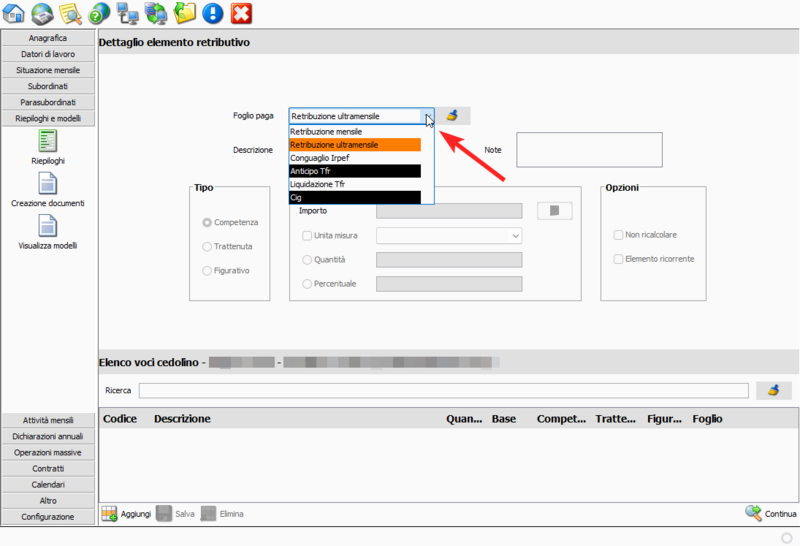
Task: Open the globe help icon with question mark
Action: 99,13
